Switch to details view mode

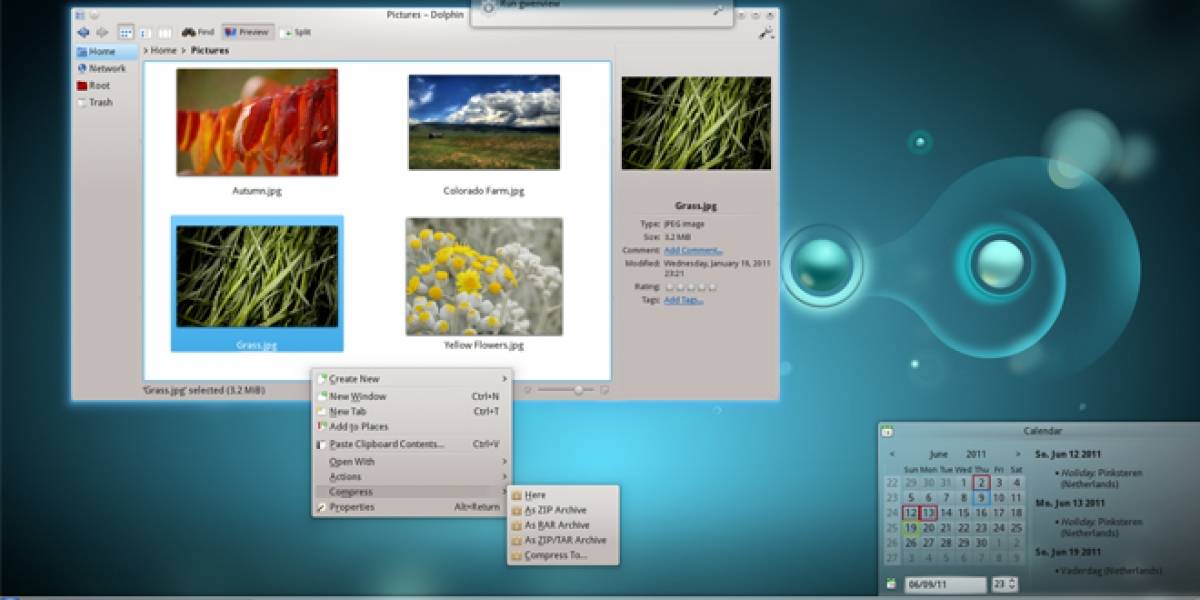coord(145,32)
